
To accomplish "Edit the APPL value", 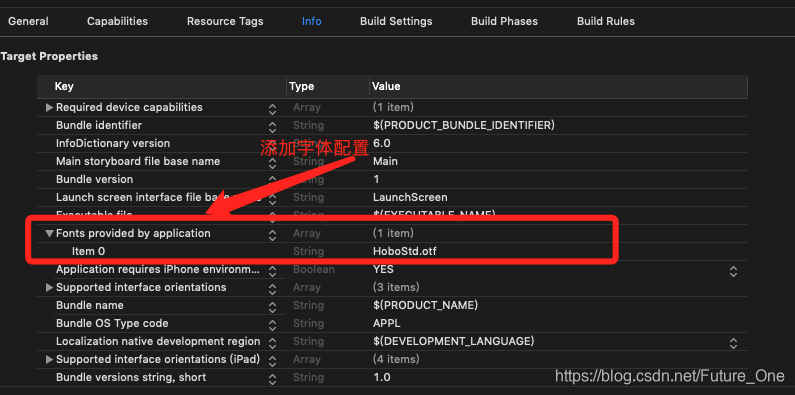I will click(x=386, y=324).
